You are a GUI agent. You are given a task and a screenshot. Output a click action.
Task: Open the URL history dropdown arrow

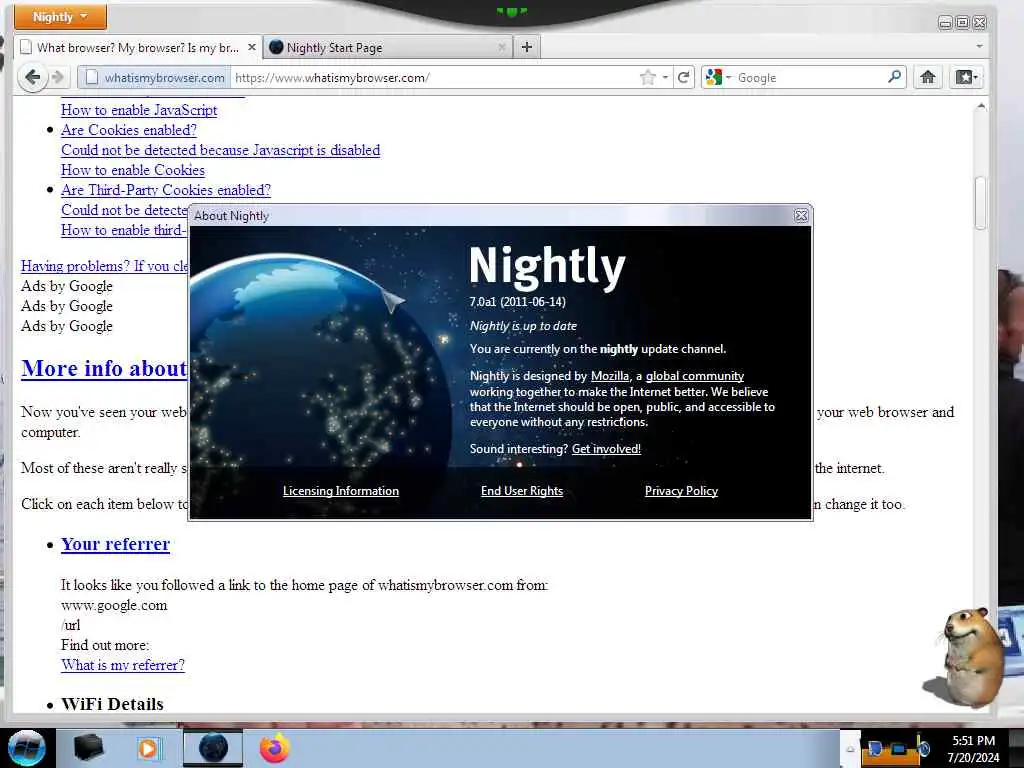click(x=665, y=78)
